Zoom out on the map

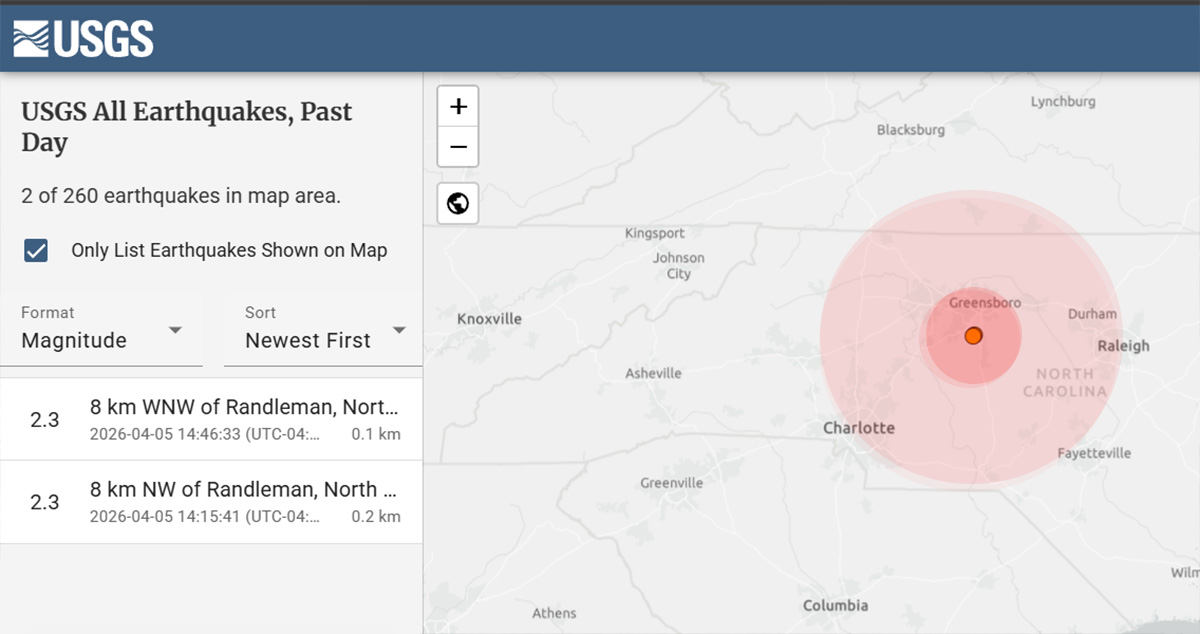[x=458, y=147]
